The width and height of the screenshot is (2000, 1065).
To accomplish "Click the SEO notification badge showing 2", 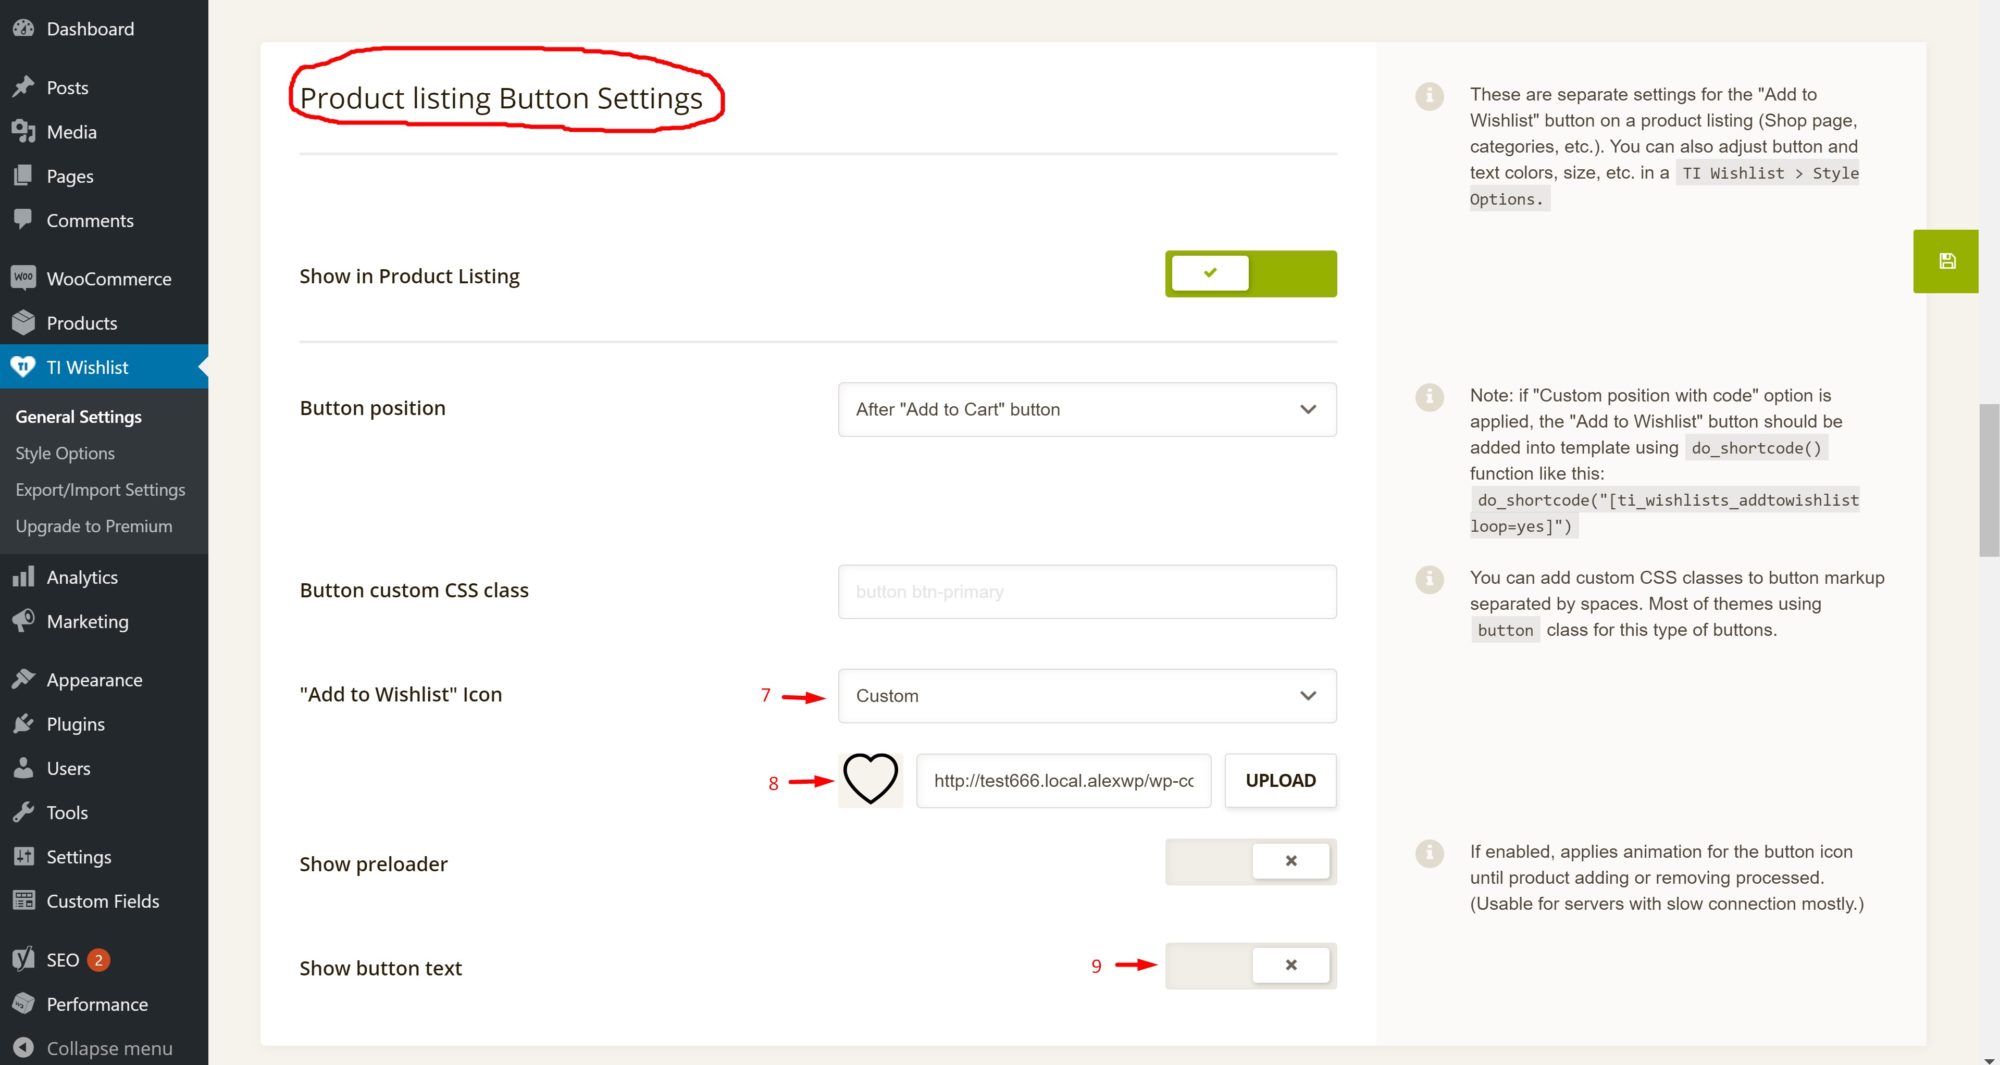I will [x=98, y=960].
